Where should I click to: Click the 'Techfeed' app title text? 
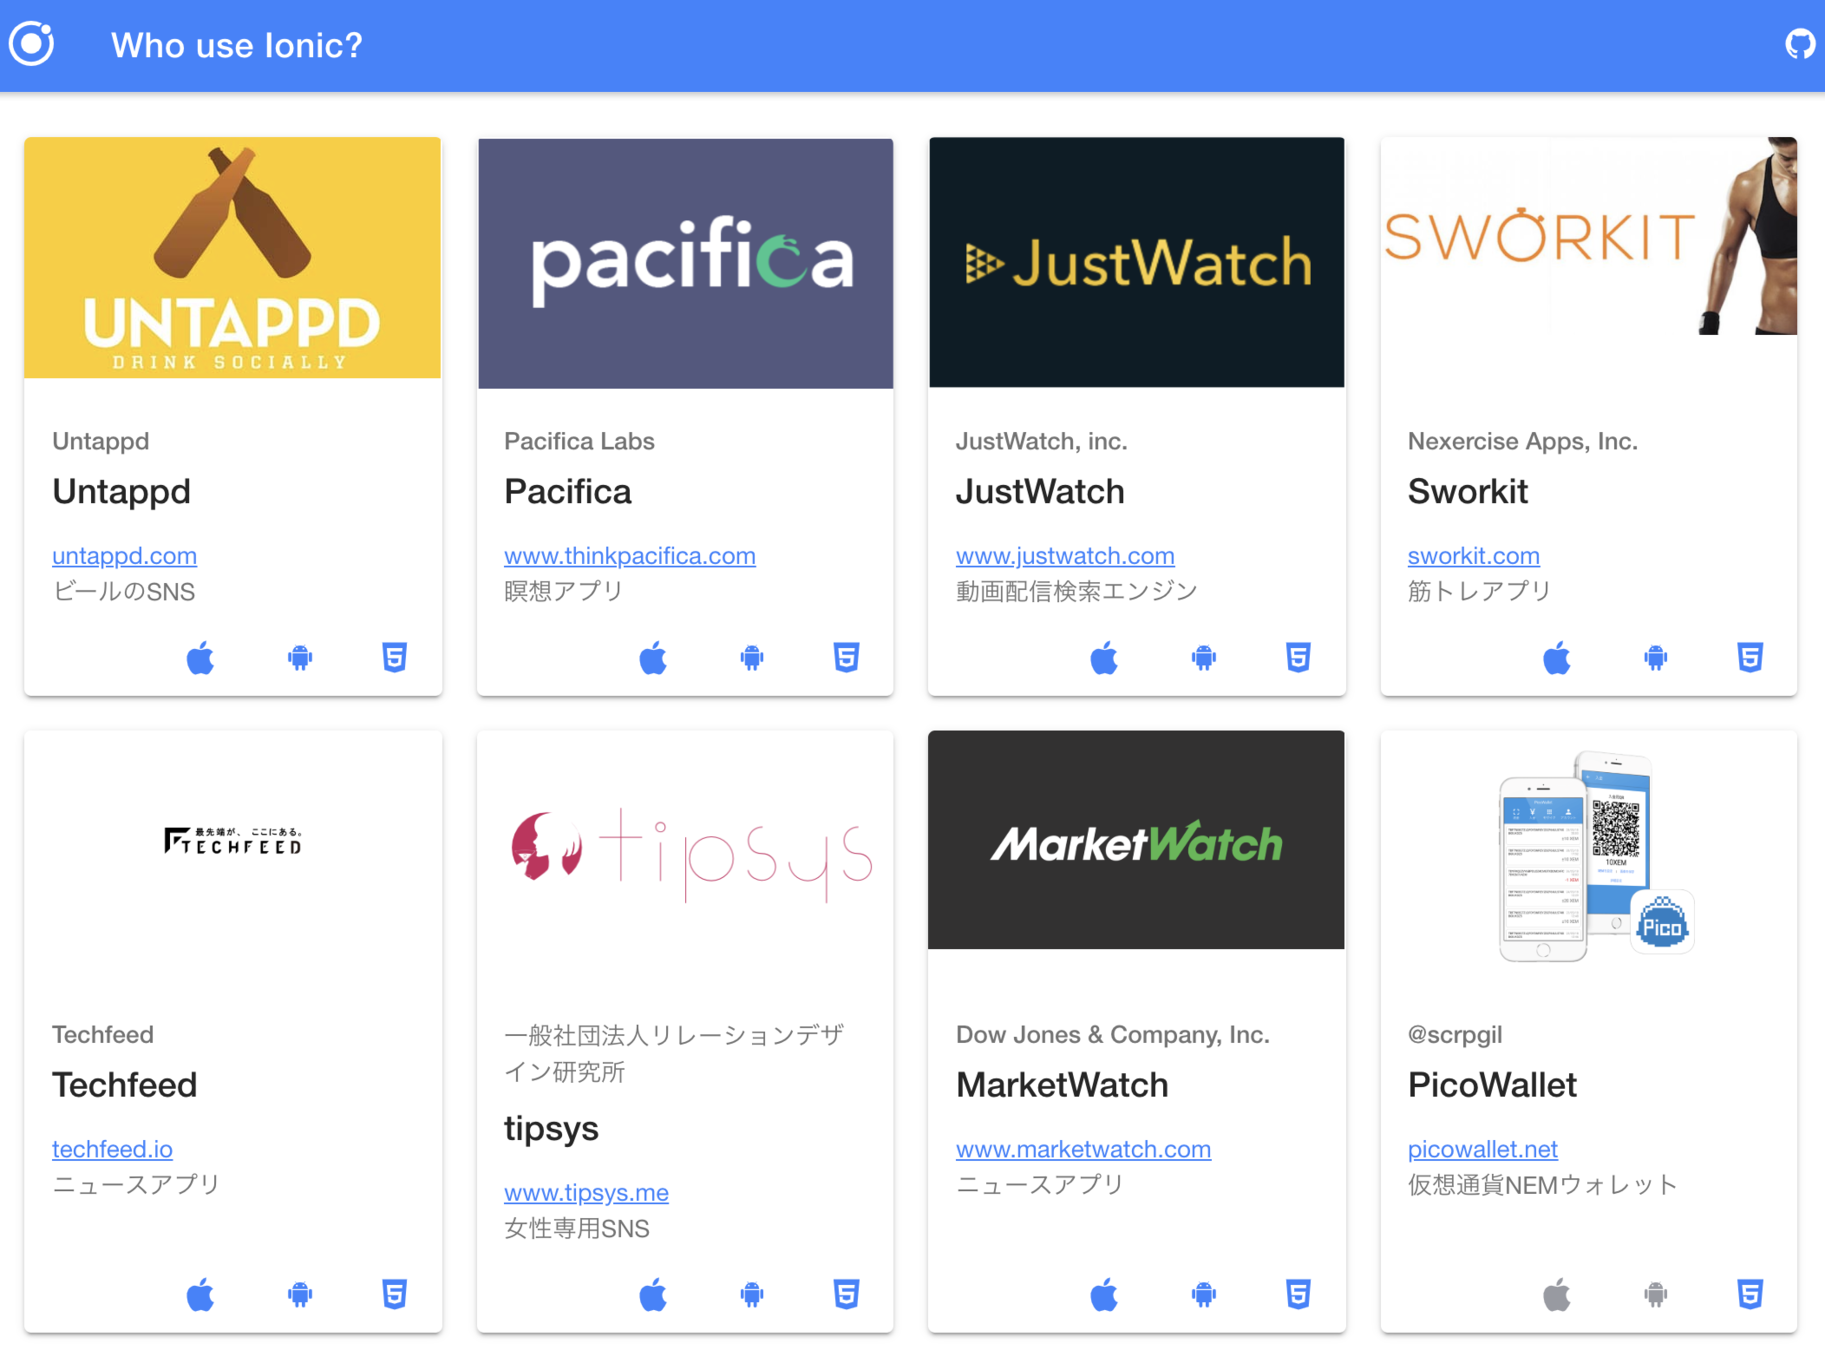[x=125, y=1085]
